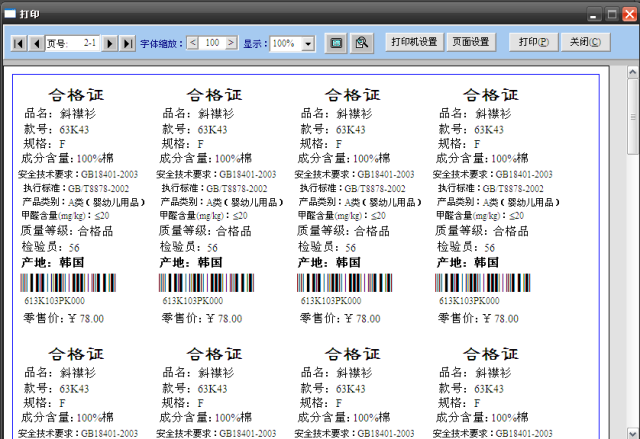This screenshot has width=640, height=439.
Task: Go to the previous page
Action: 34,44
